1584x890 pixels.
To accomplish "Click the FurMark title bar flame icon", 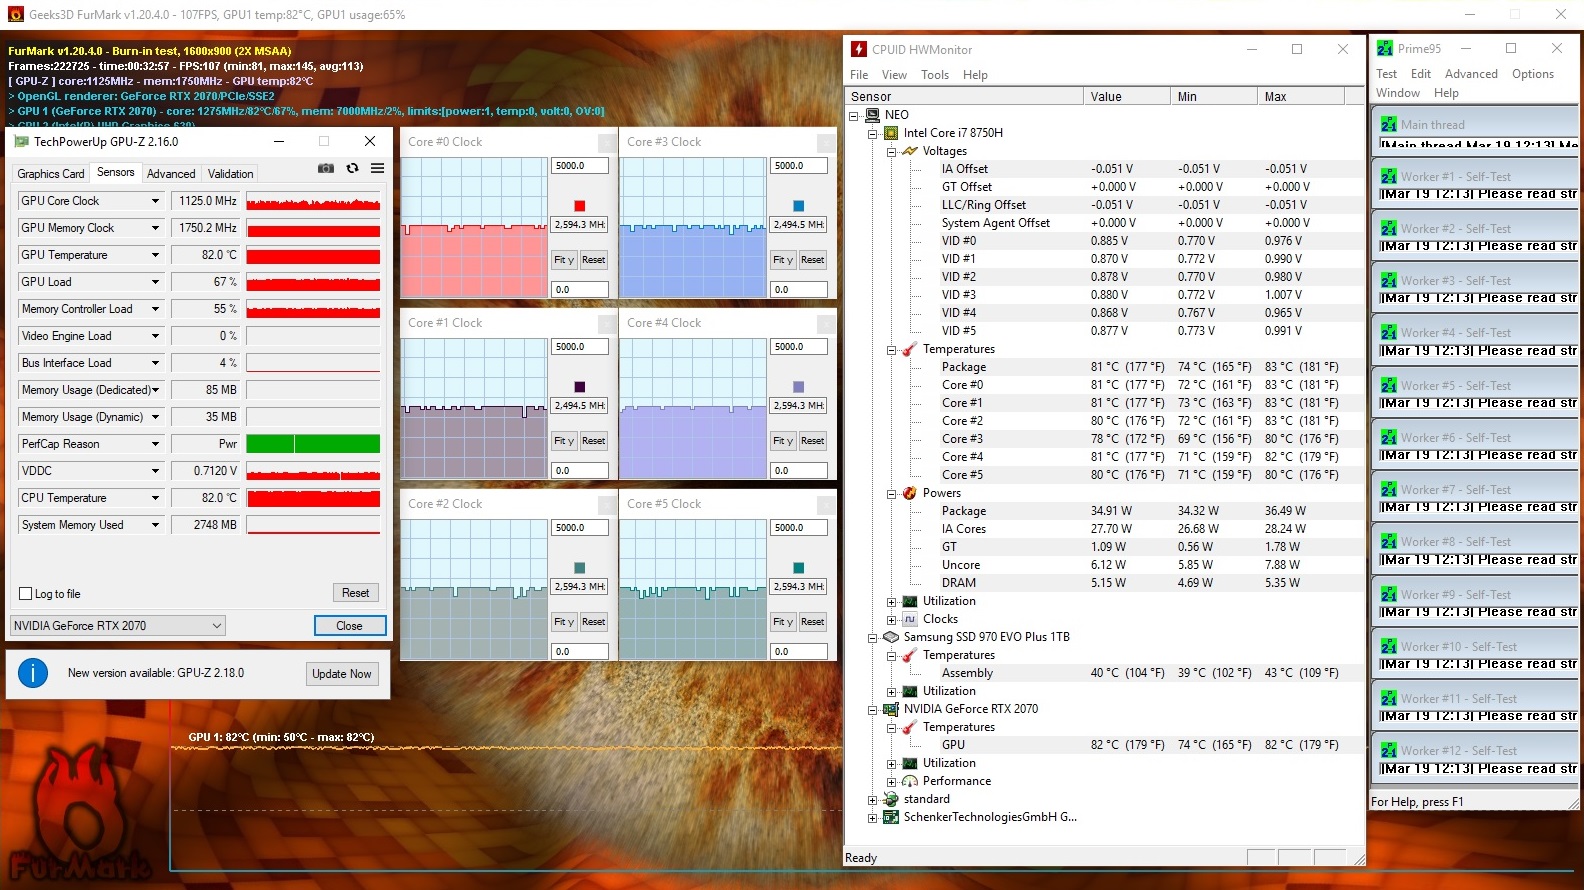I will point(15,14).
